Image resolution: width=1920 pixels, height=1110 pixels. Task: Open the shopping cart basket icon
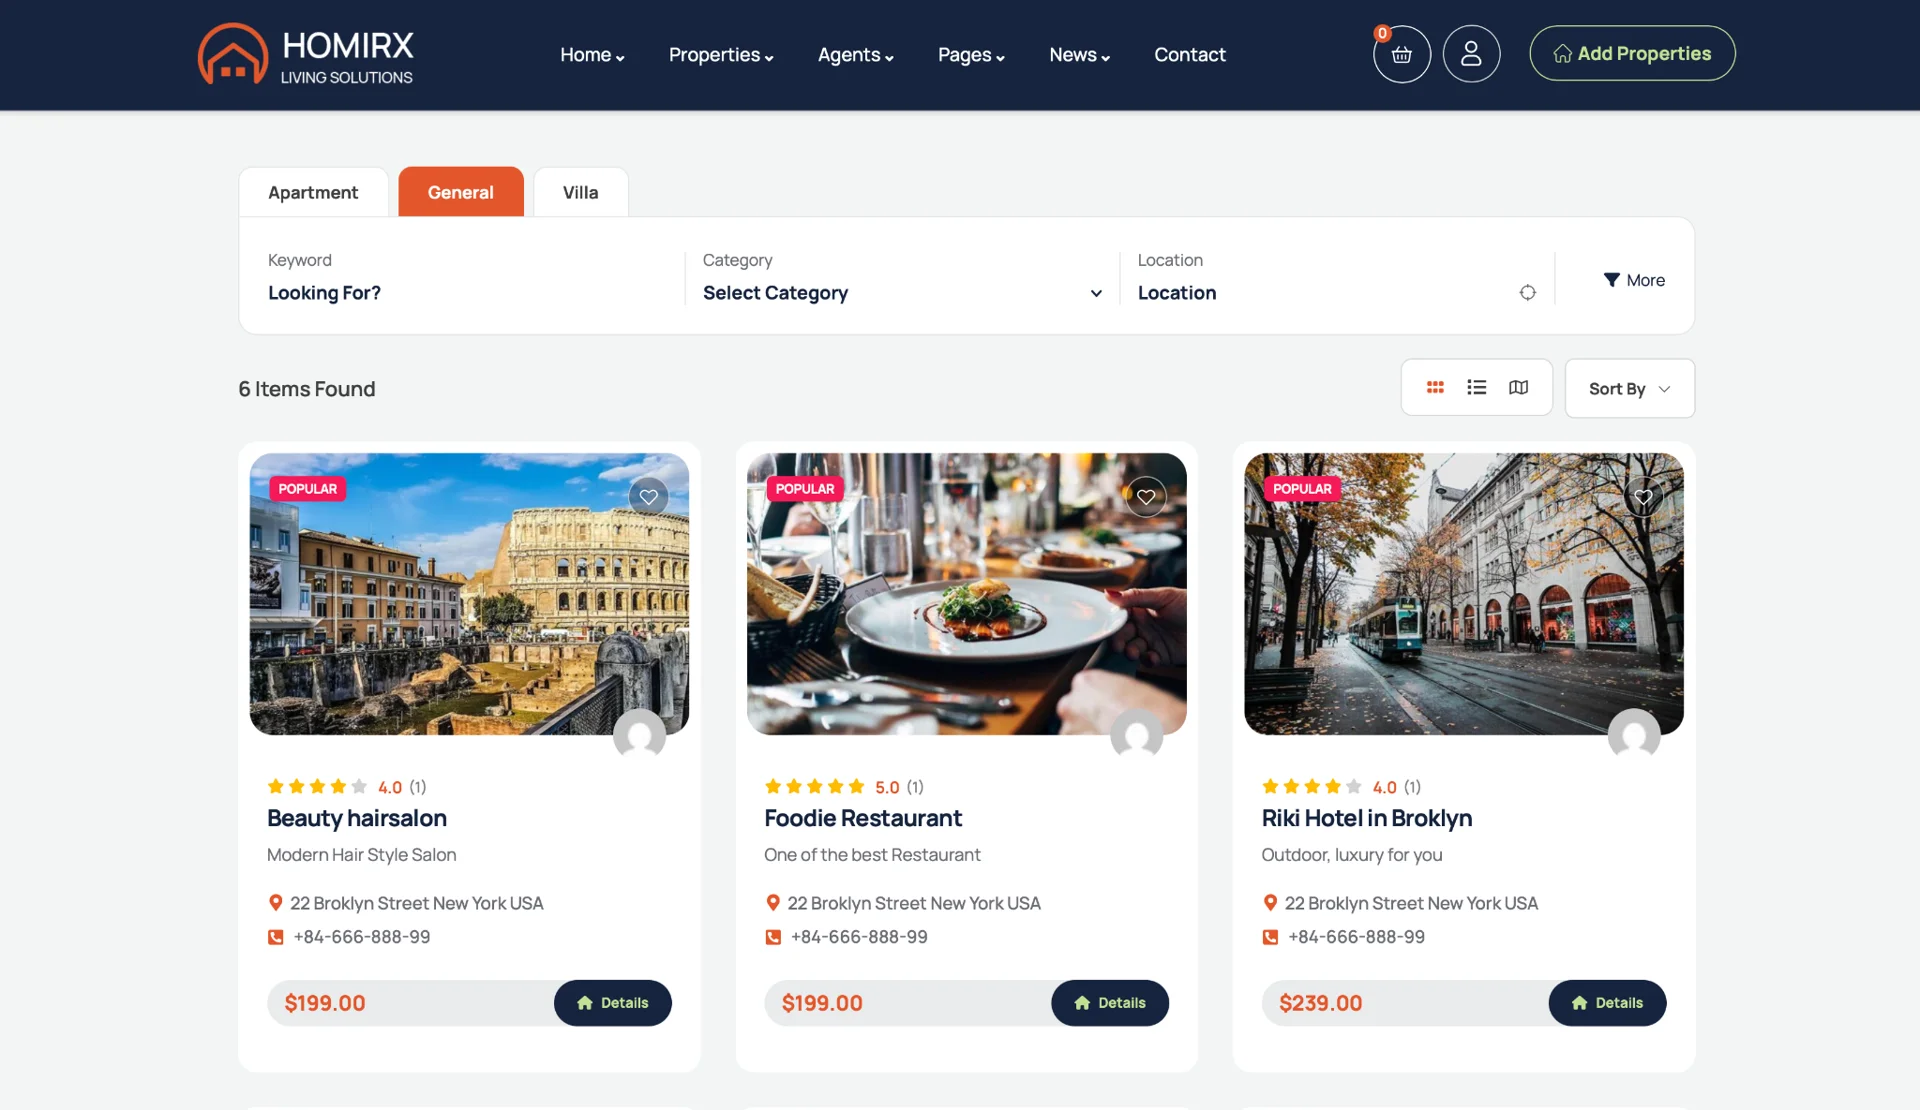pyautogui.click(x=1401, y=54)
